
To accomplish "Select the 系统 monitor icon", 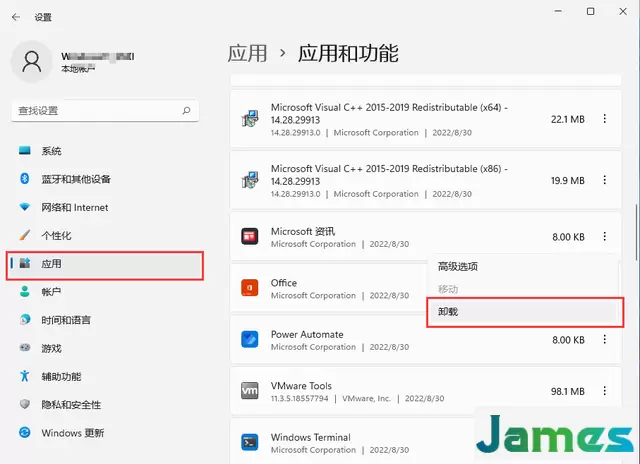I will coord(24,151).
